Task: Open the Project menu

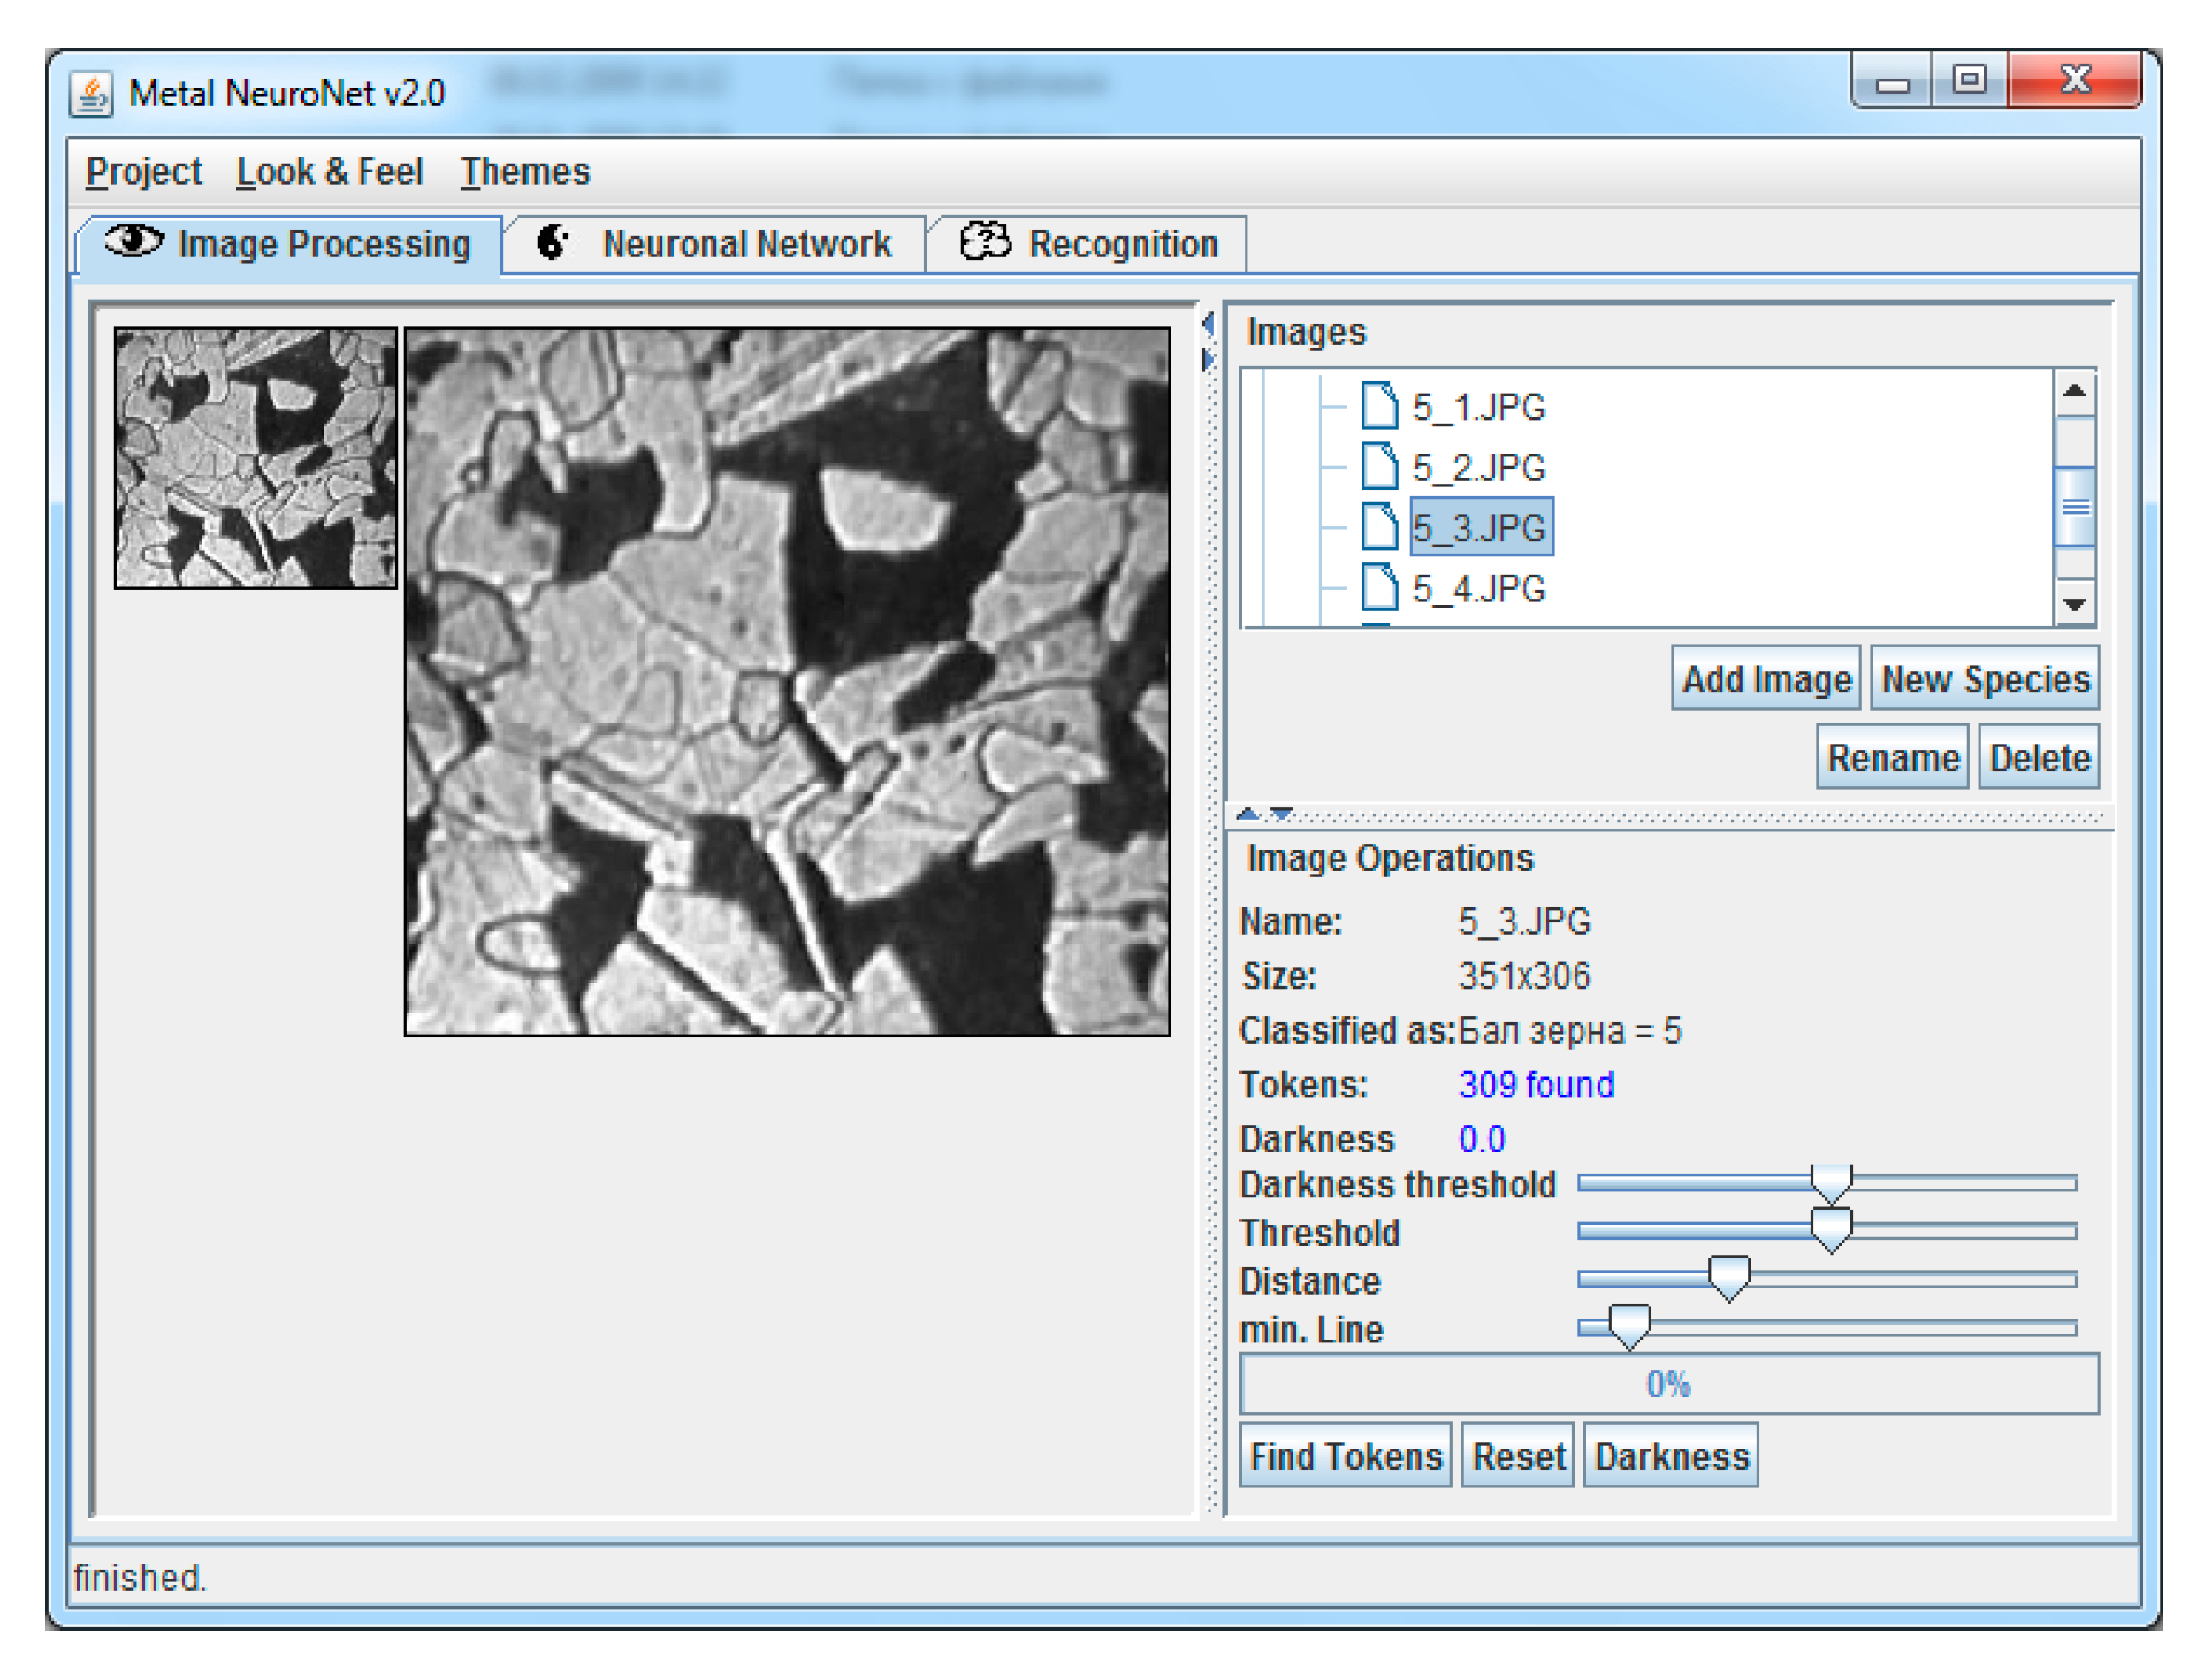Action: point(143,172)
